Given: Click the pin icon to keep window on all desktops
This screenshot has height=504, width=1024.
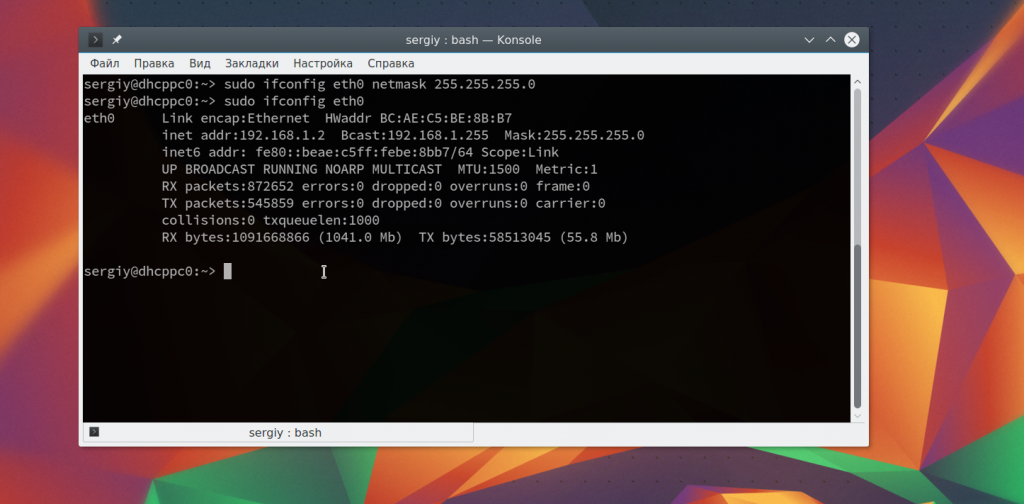Looking at the screenshot, I should pyautogui.click(x=117, y=40).
